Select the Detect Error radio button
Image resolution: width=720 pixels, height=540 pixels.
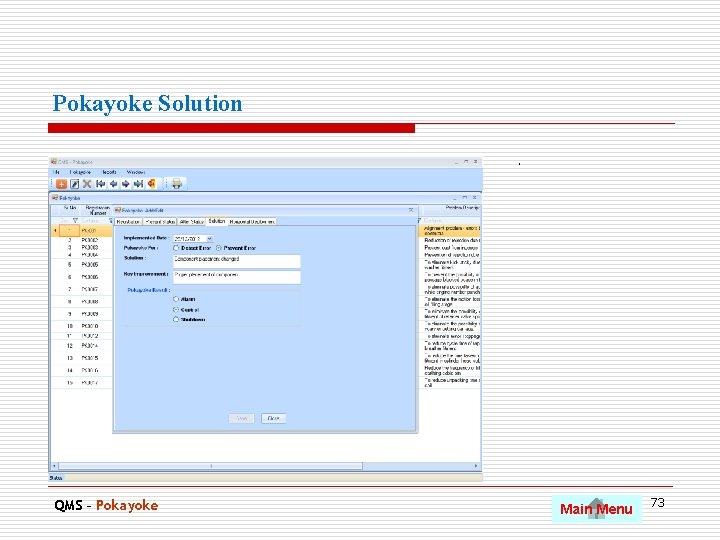[176, 248]
